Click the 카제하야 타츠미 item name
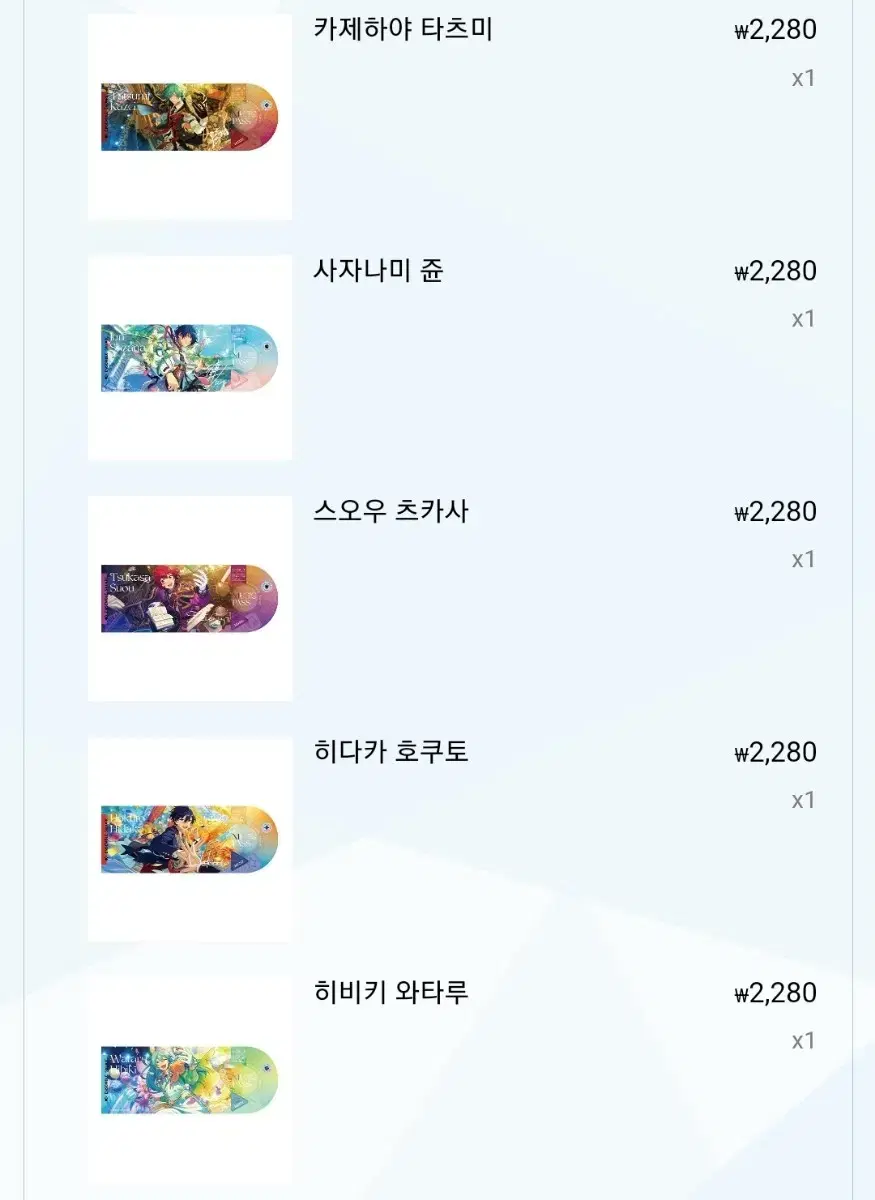 click(x=403, y=30)
